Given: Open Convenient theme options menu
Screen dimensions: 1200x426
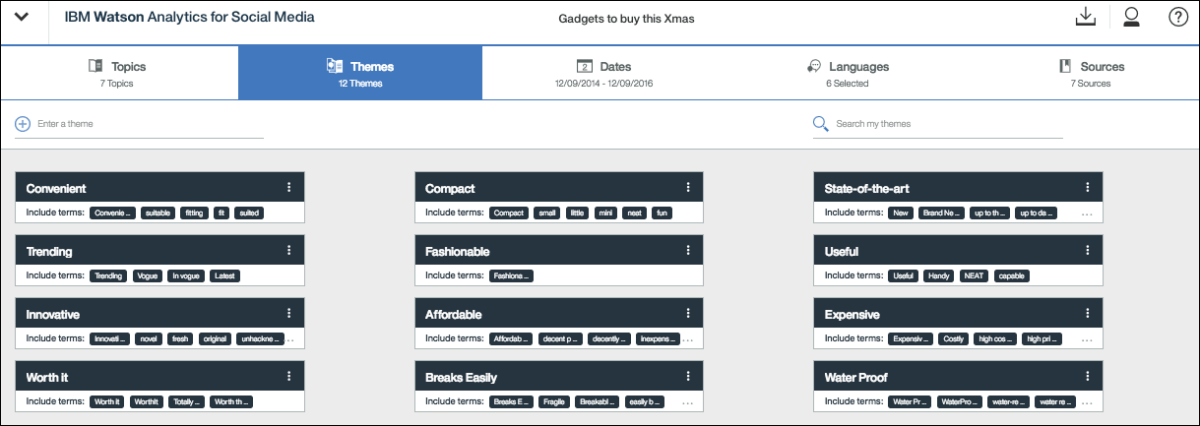Looking at the screenshot, I should pos(288,187).
